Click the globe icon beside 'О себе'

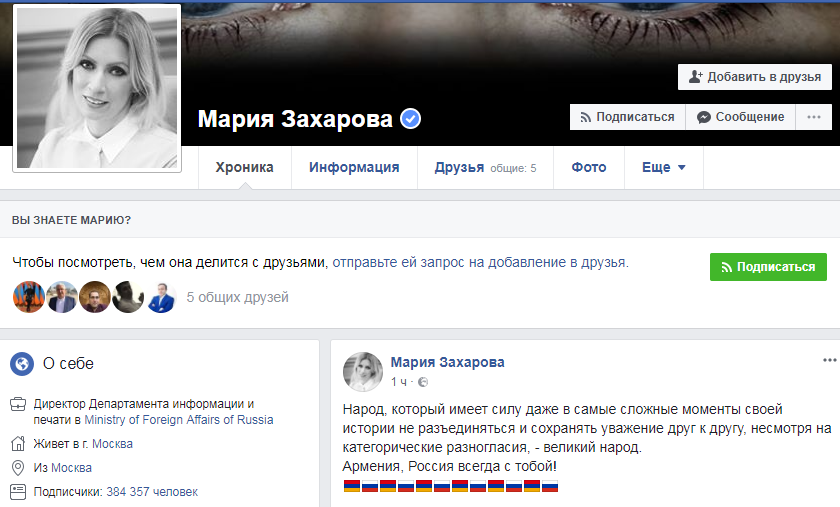pos(22,364)
